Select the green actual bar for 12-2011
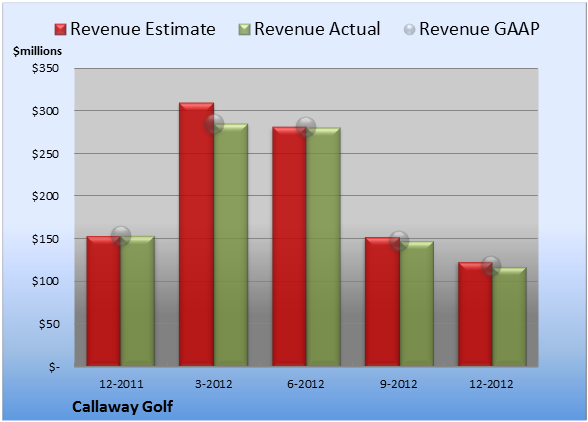Screen dimensions: 588x422 click(138, 301)
